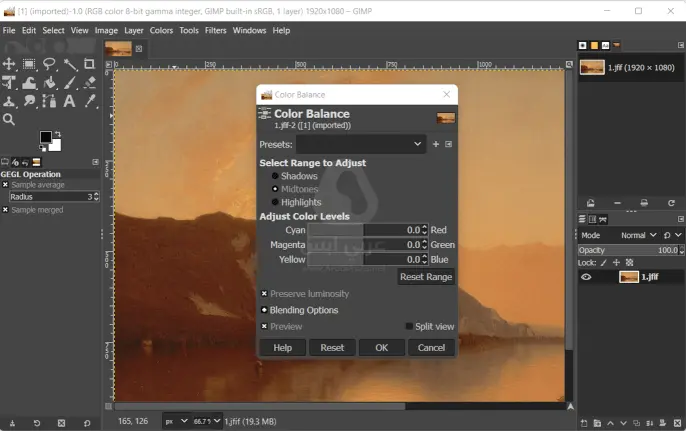This screenshot has width=686, height=431.
Task: Toggle the Preserve luminosity checkbox
Action: click(x=264, y=294)
